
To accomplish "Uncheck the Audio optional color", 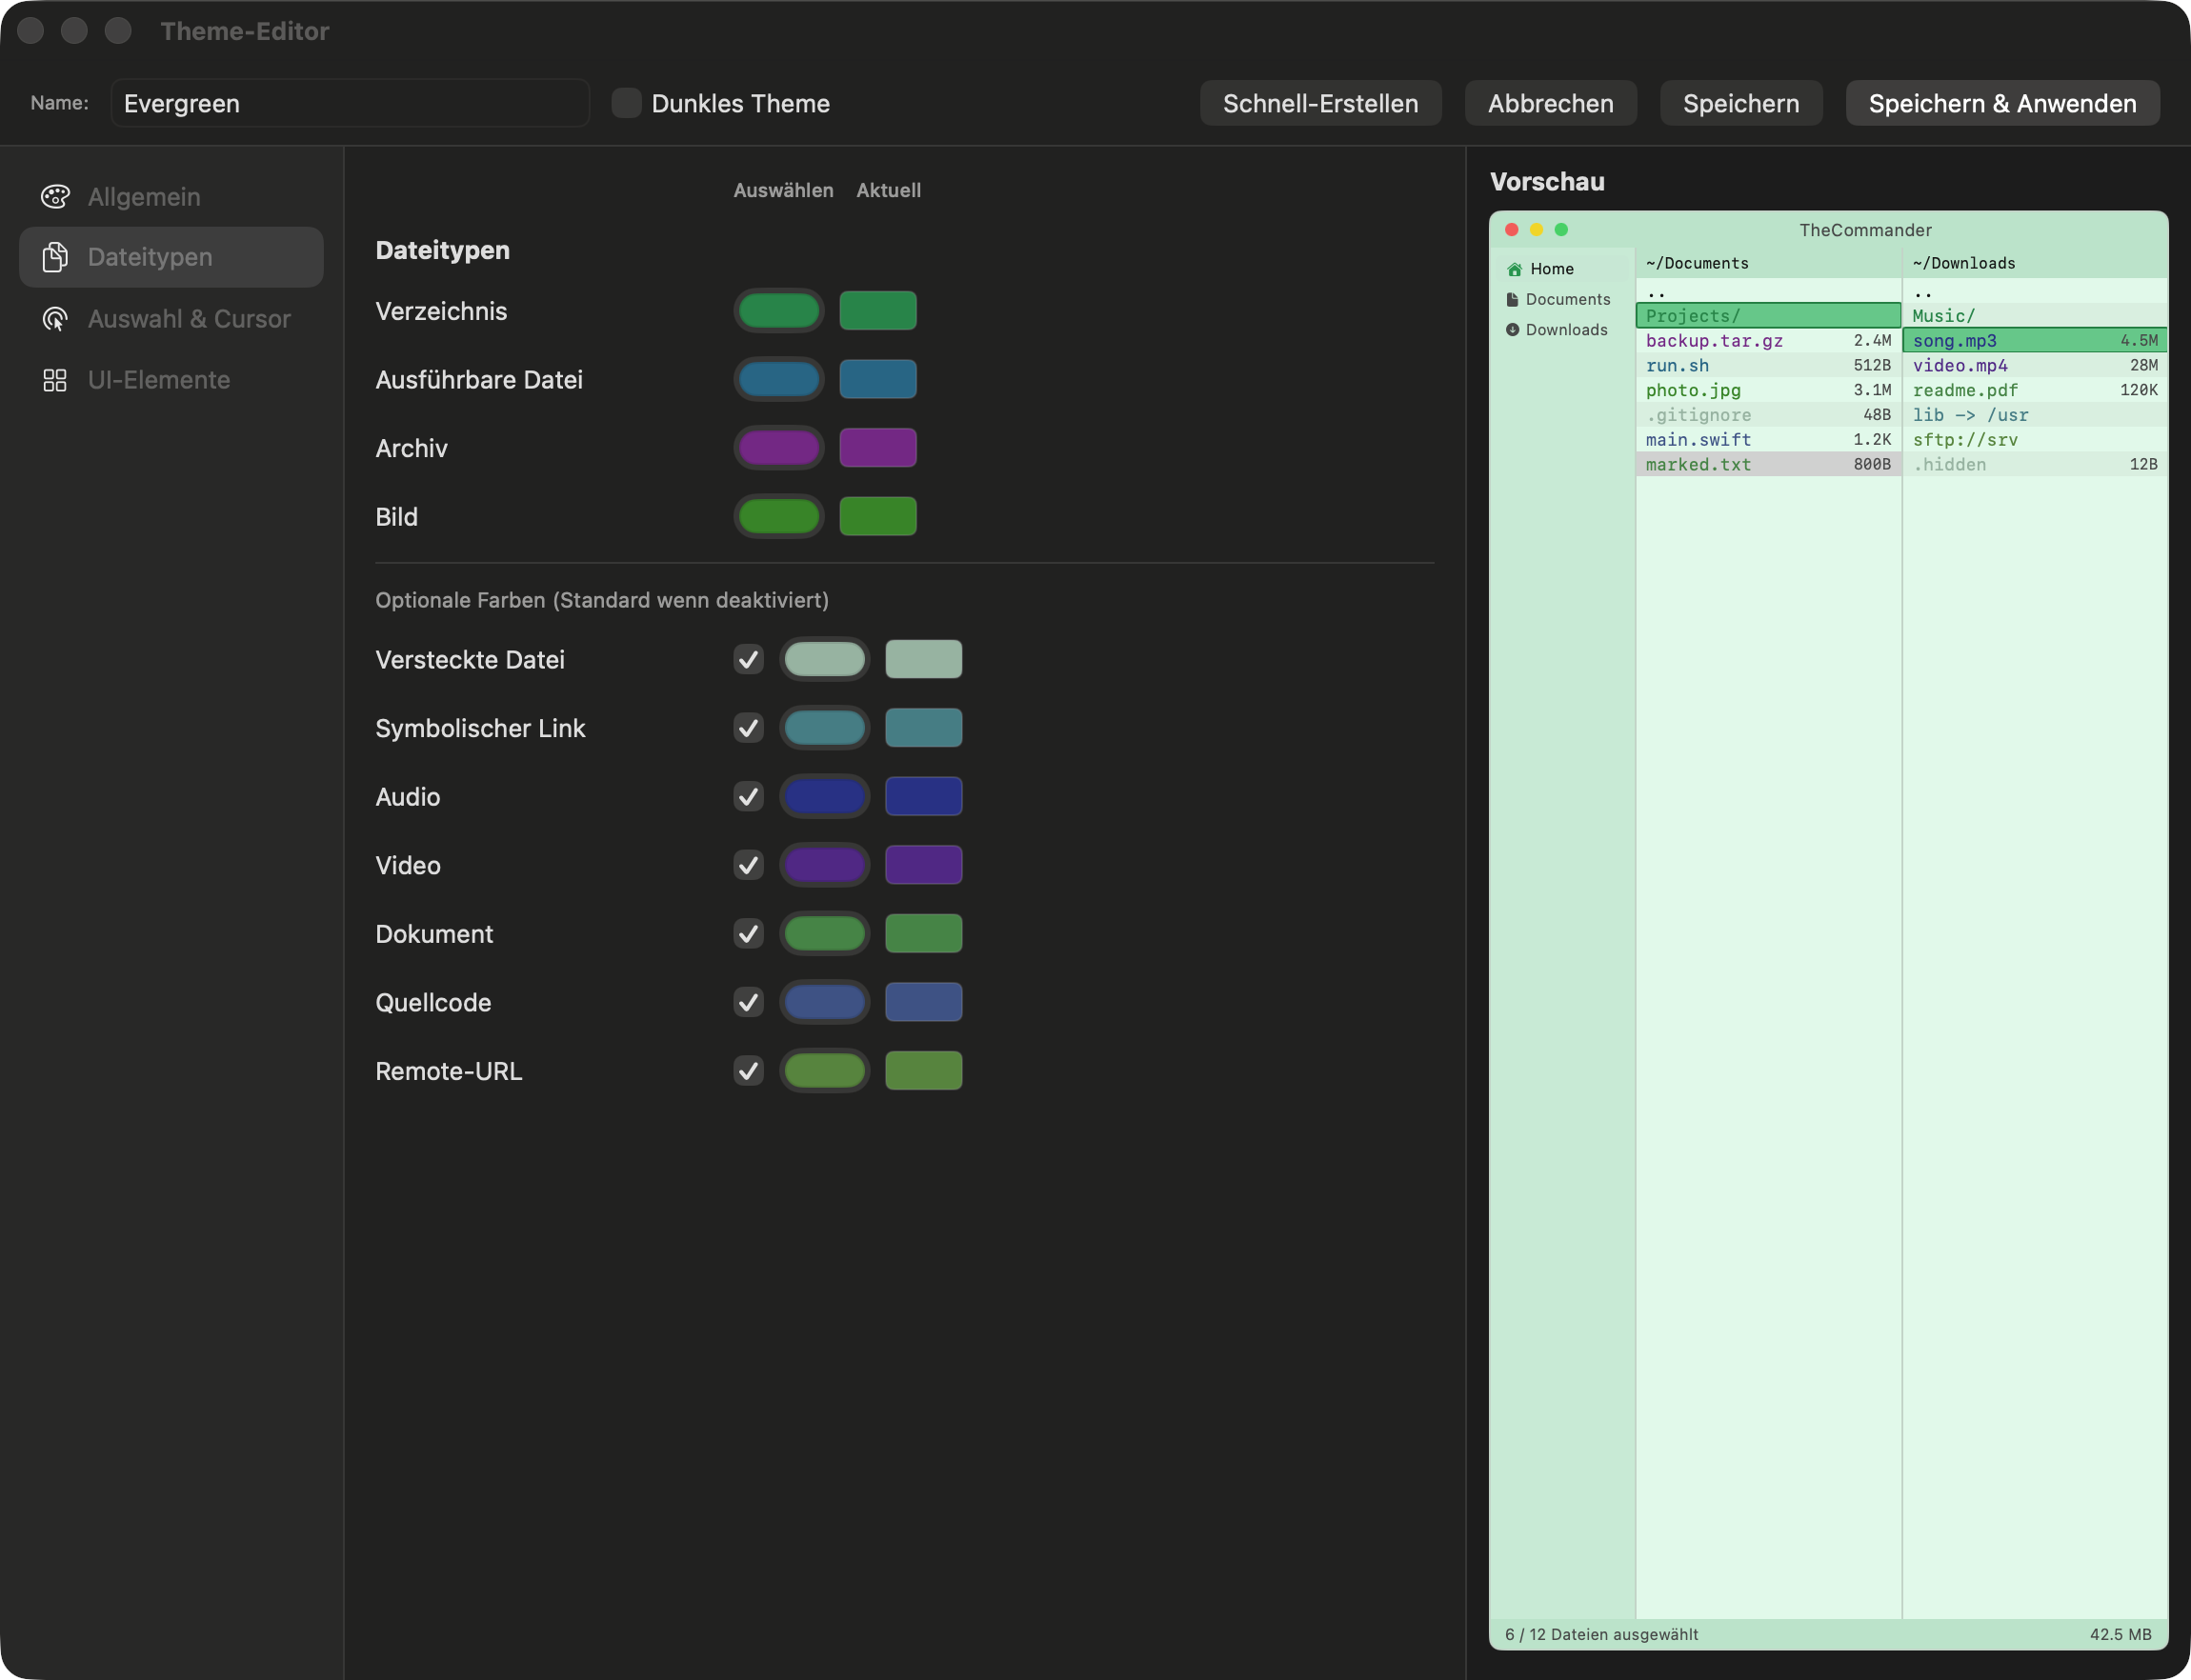I will pos(748,796).
